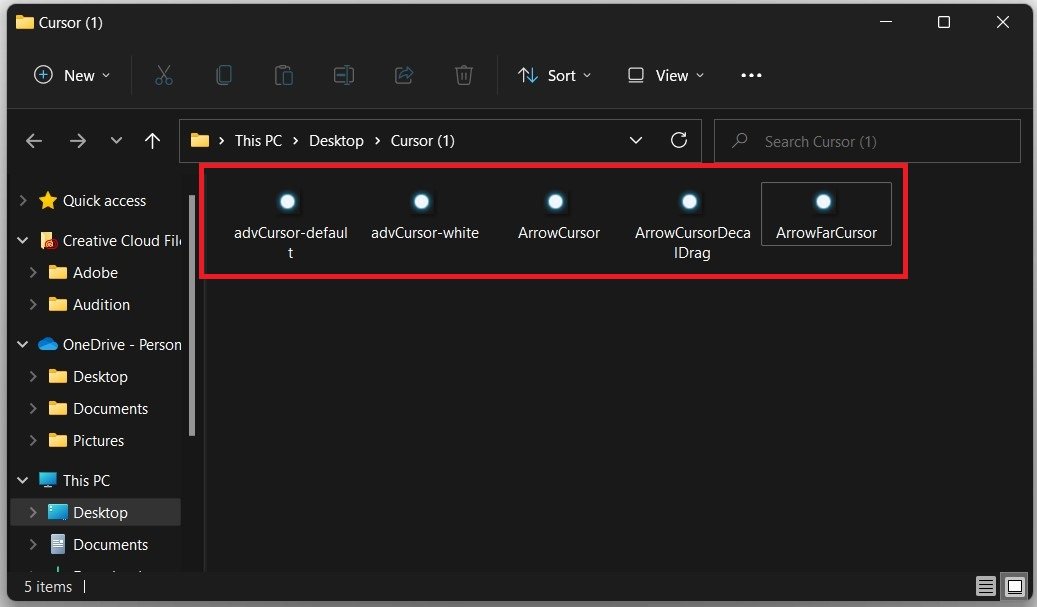Screen dimensions: 1037x607
Task: Open the Sort menu
Action: (x=555, y=74)
